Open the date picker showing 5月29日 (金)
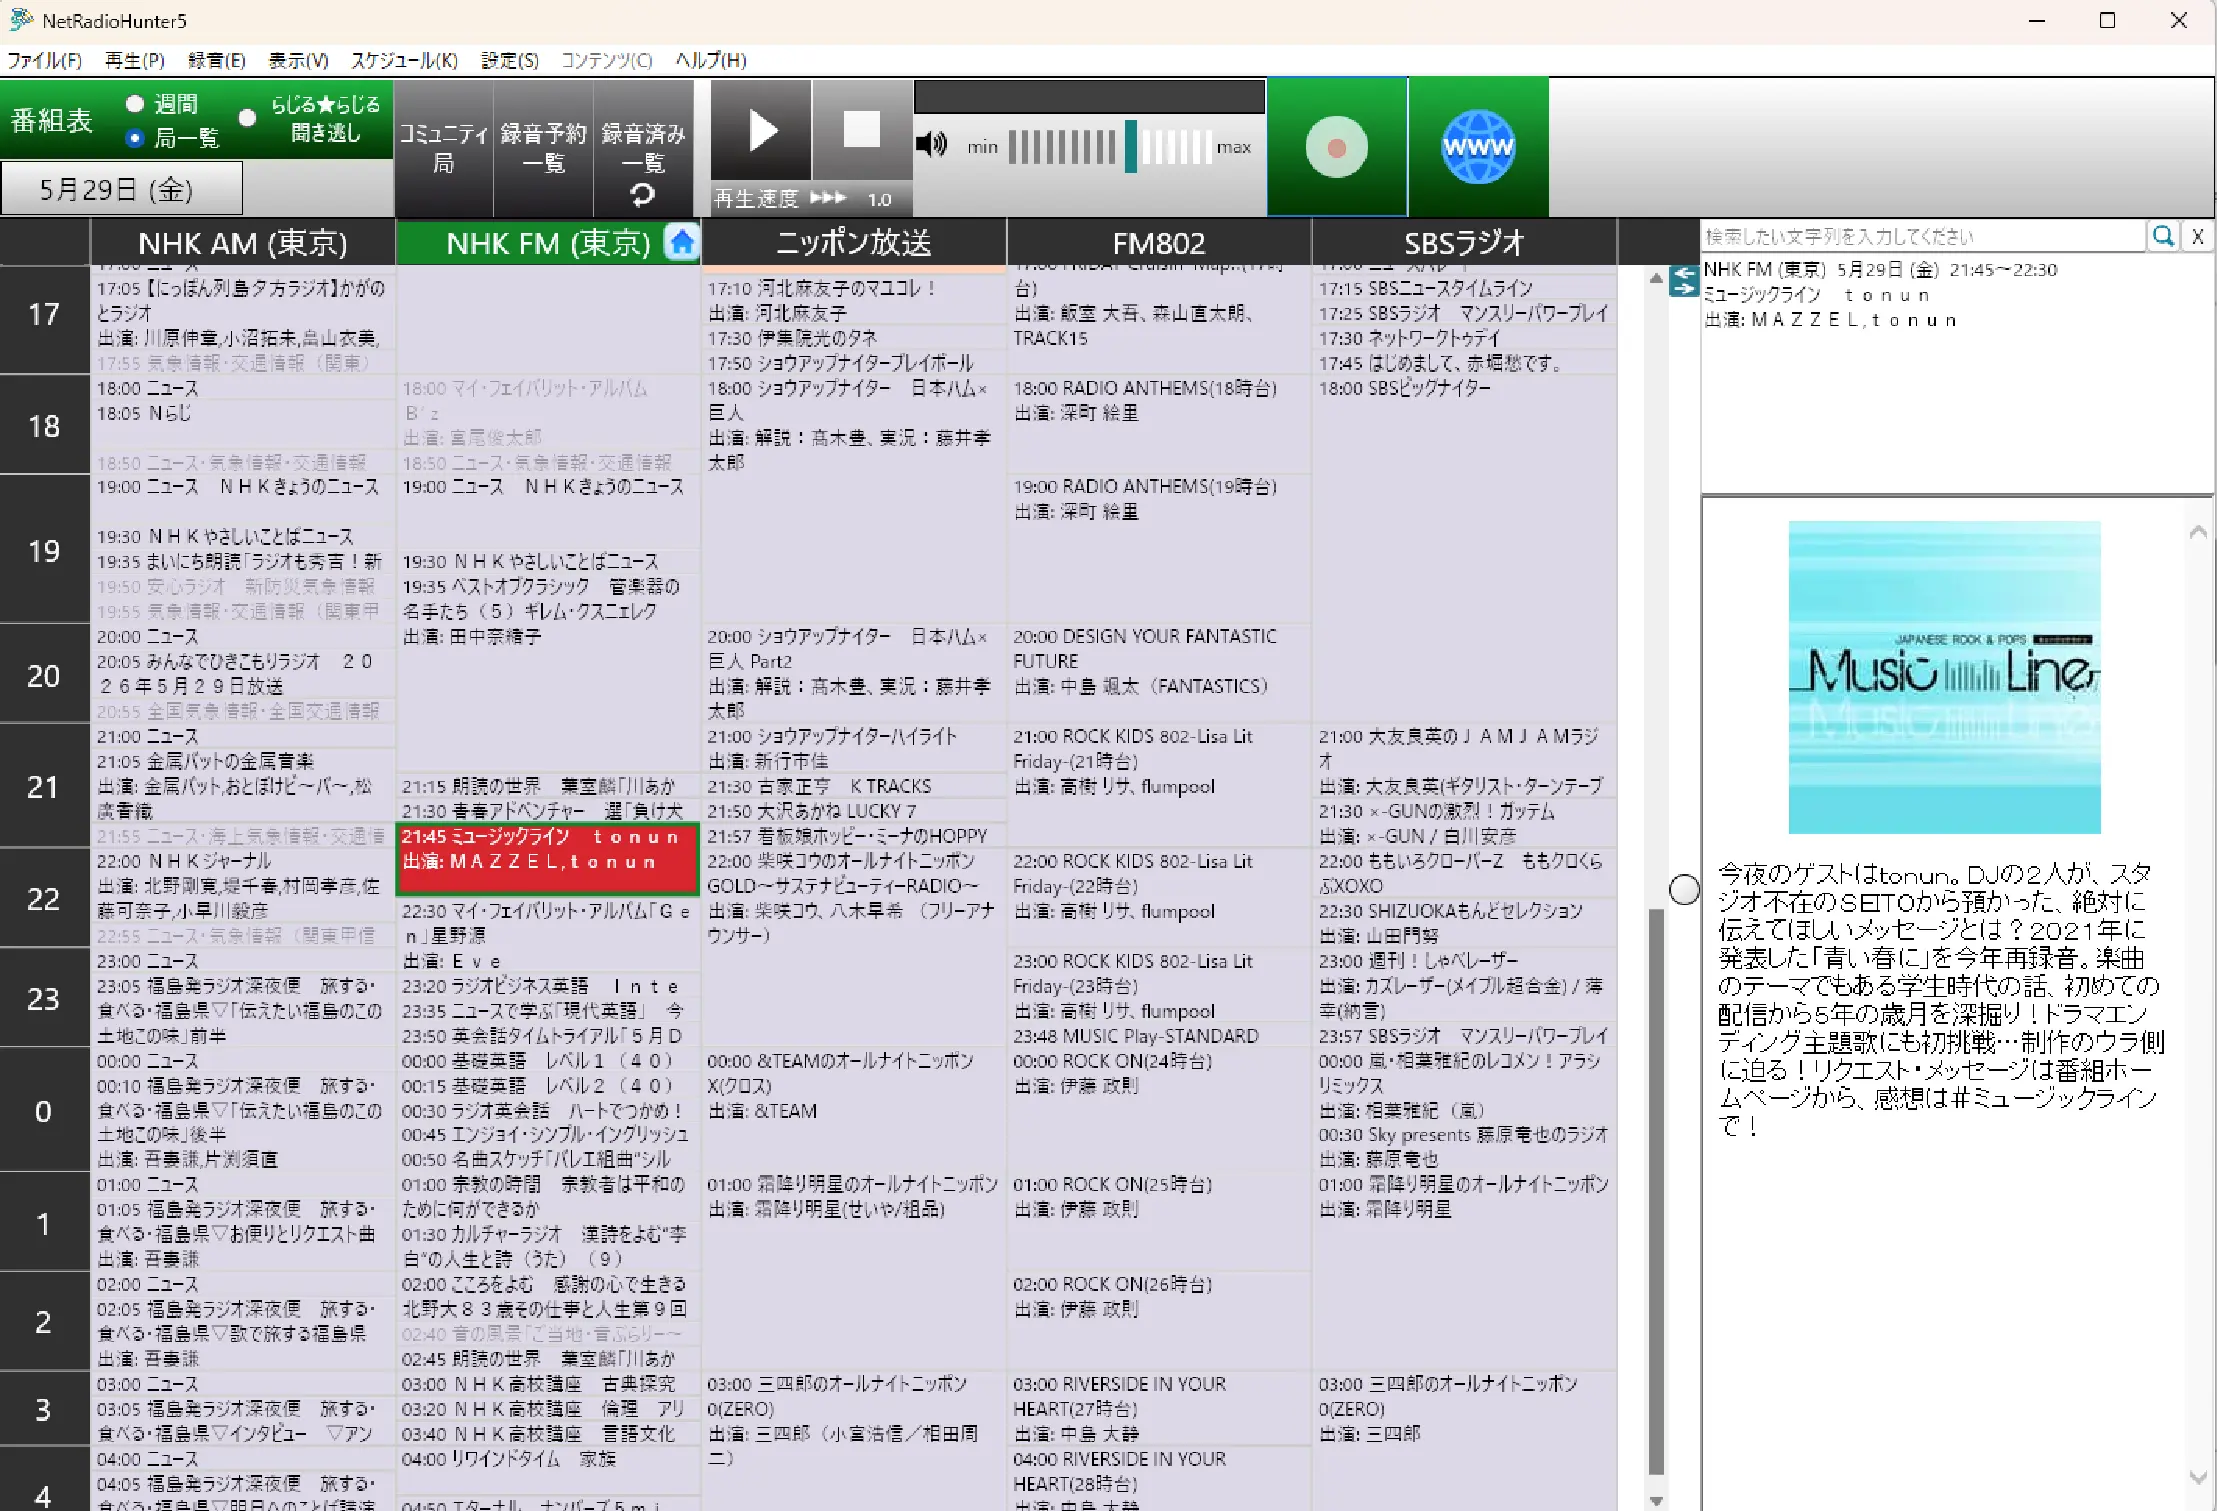The image size is (2219, 1511). point(121,189)
